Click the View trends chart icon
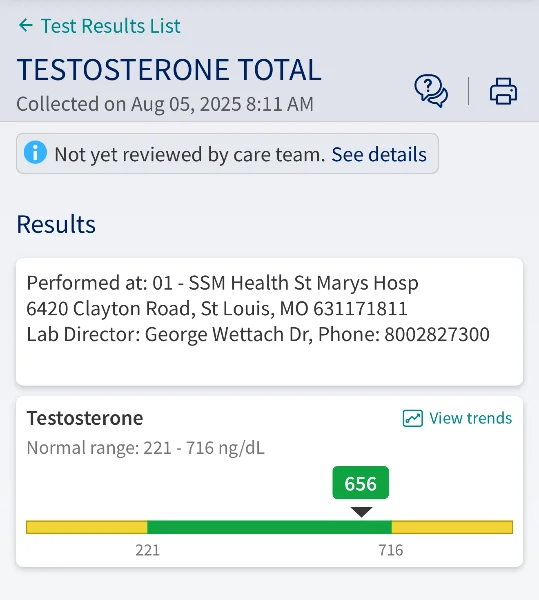This screenshot has width=539, height=600. coord(413,418)
